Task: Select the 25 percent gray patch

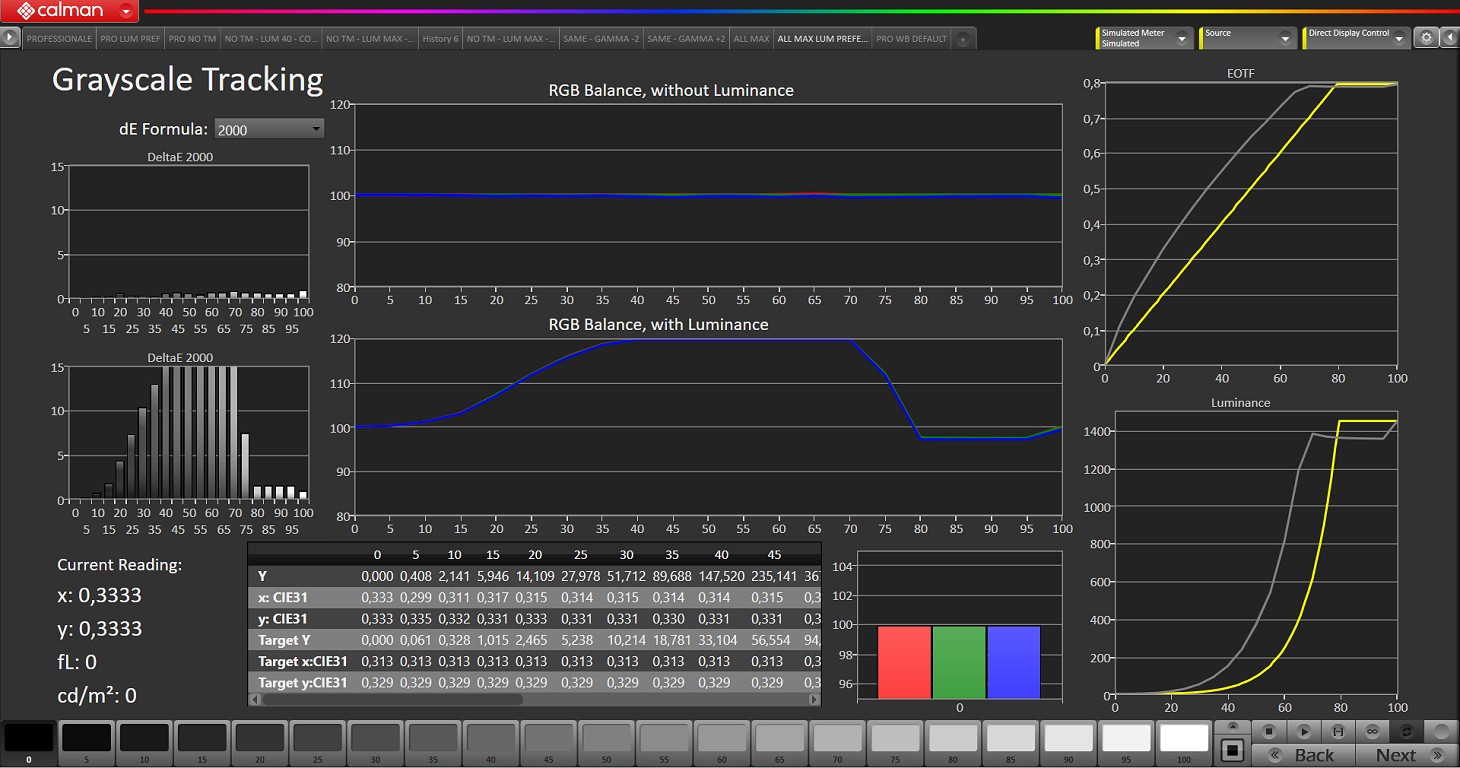Action: (317, 742)
